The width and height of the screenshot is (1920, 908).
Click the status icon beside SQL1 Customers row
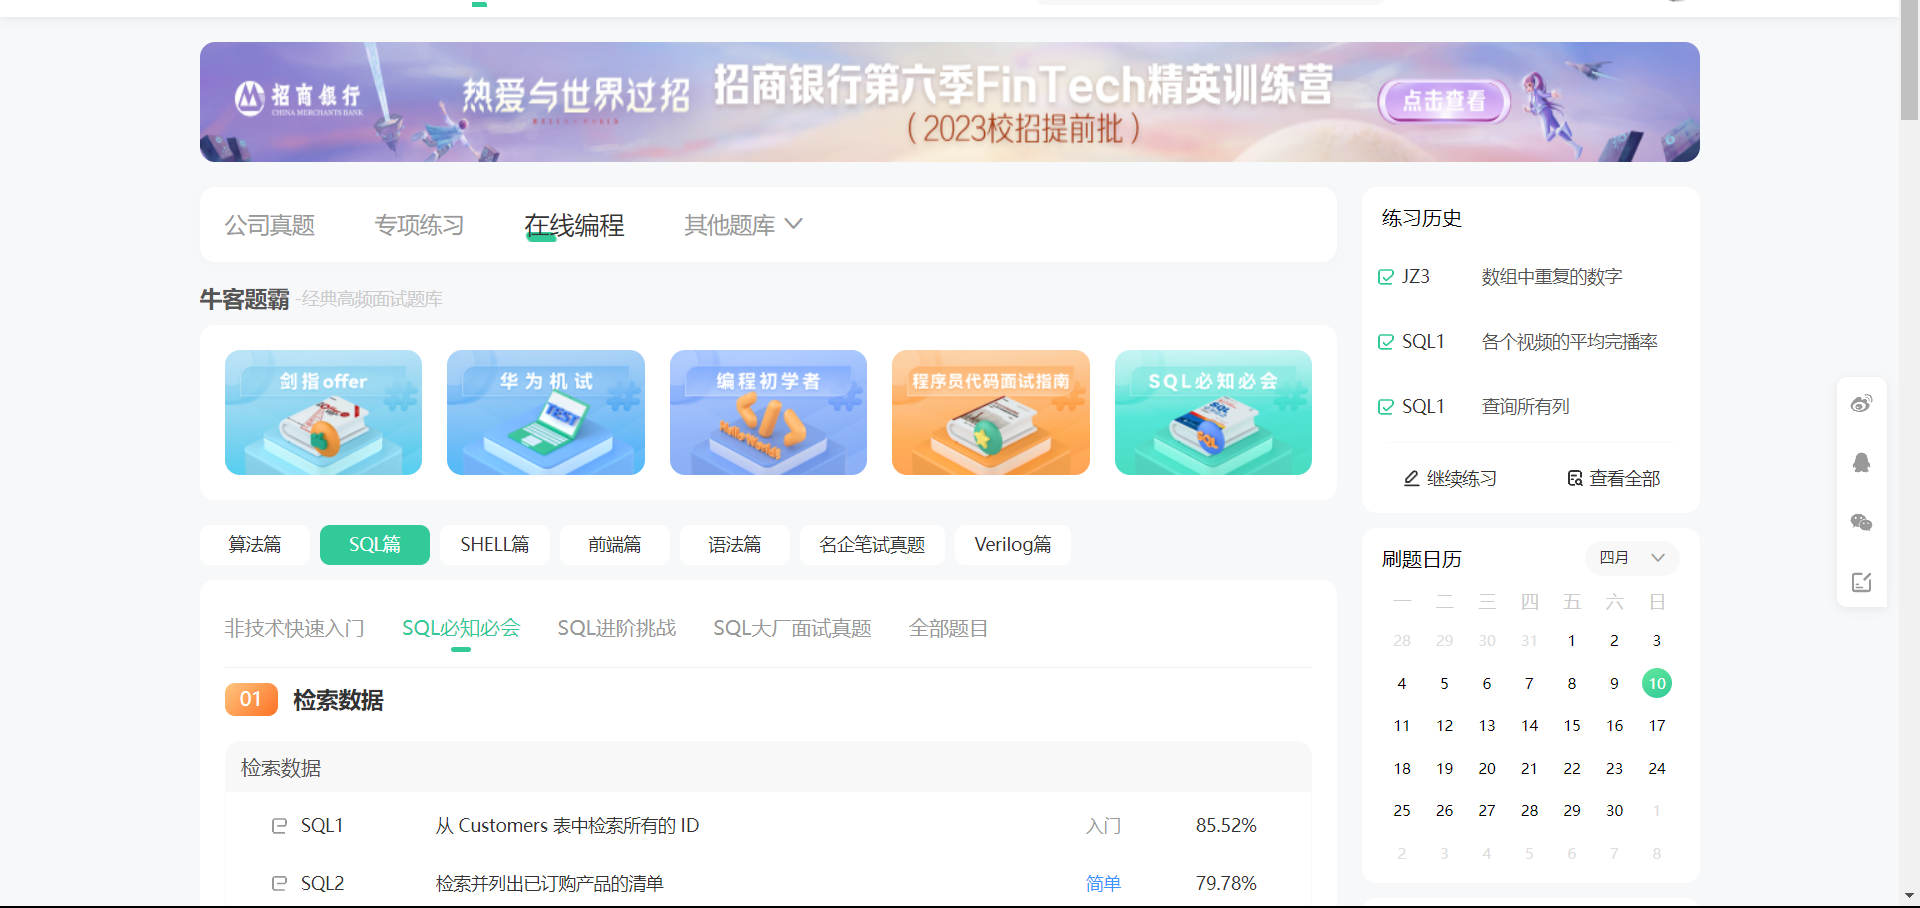(280, 826)
